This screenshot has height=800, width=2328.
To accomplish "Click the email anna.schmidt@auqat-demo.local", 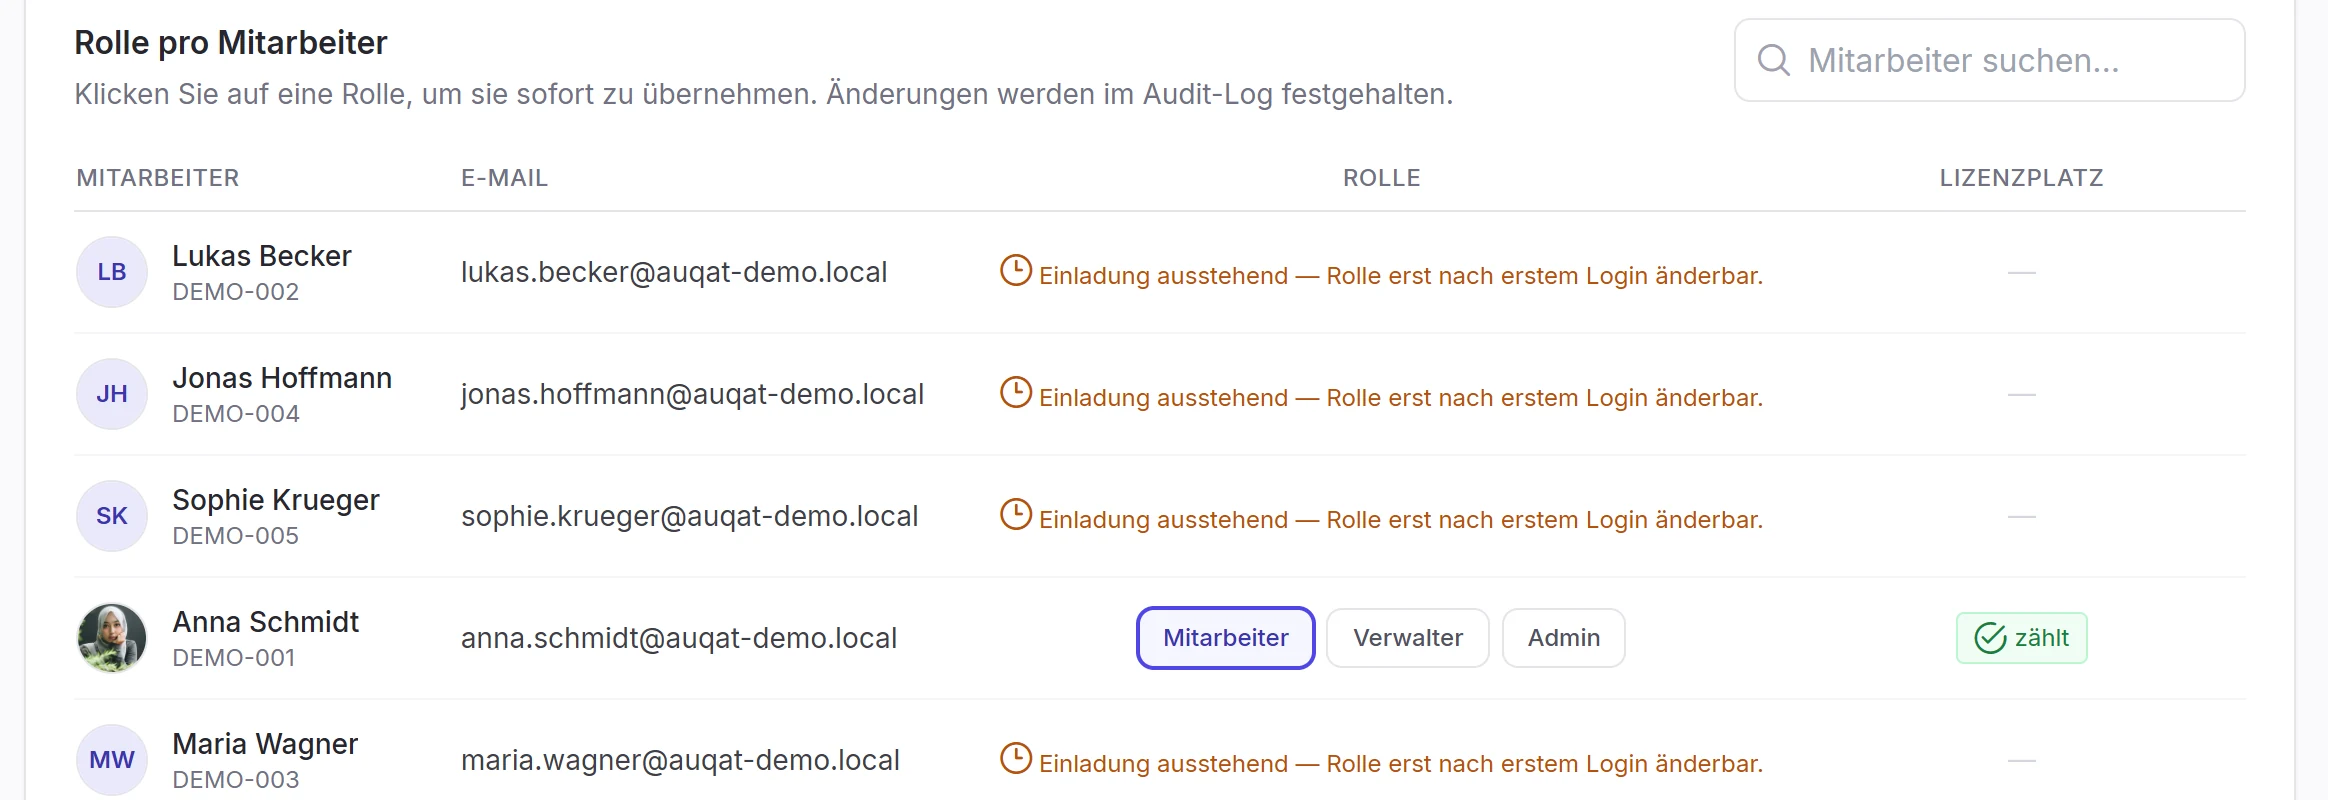I will [x=679, y=638].
